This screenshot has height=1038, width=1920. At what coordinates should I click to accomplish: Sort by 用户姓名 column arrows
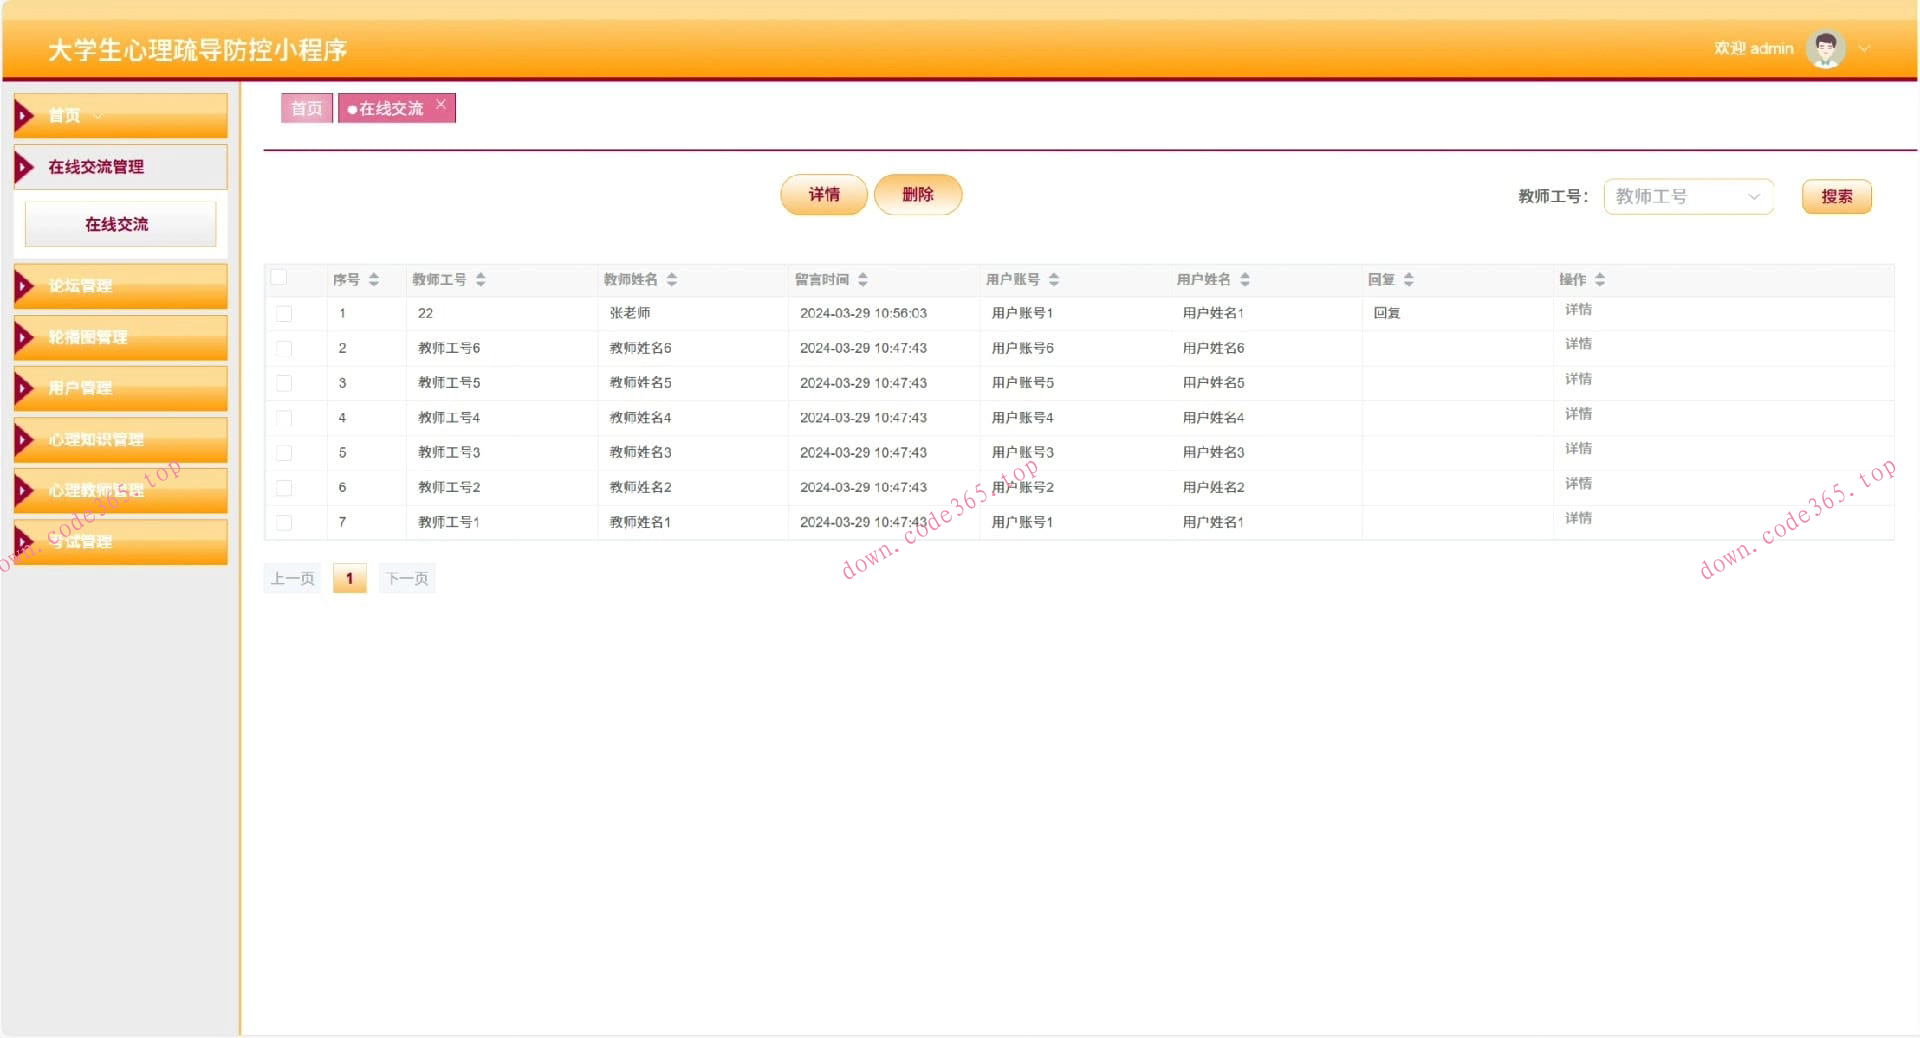coord(1245,280)
